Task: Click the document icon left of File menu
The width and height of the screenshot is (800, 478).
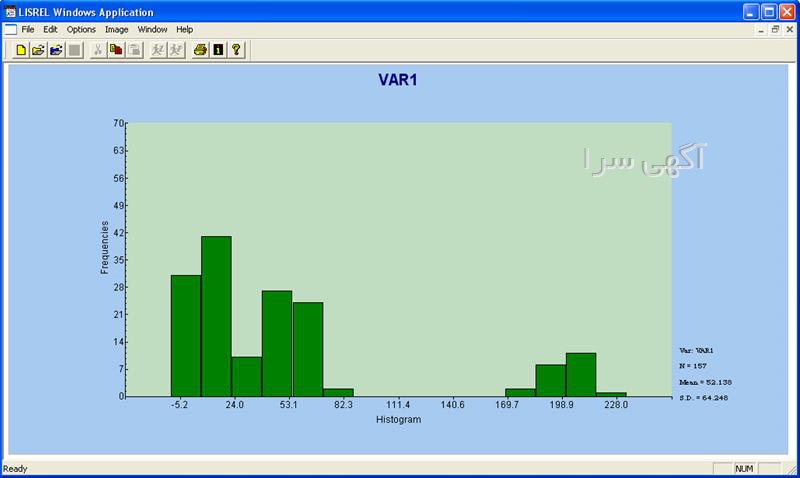Action: coord(10,30)
